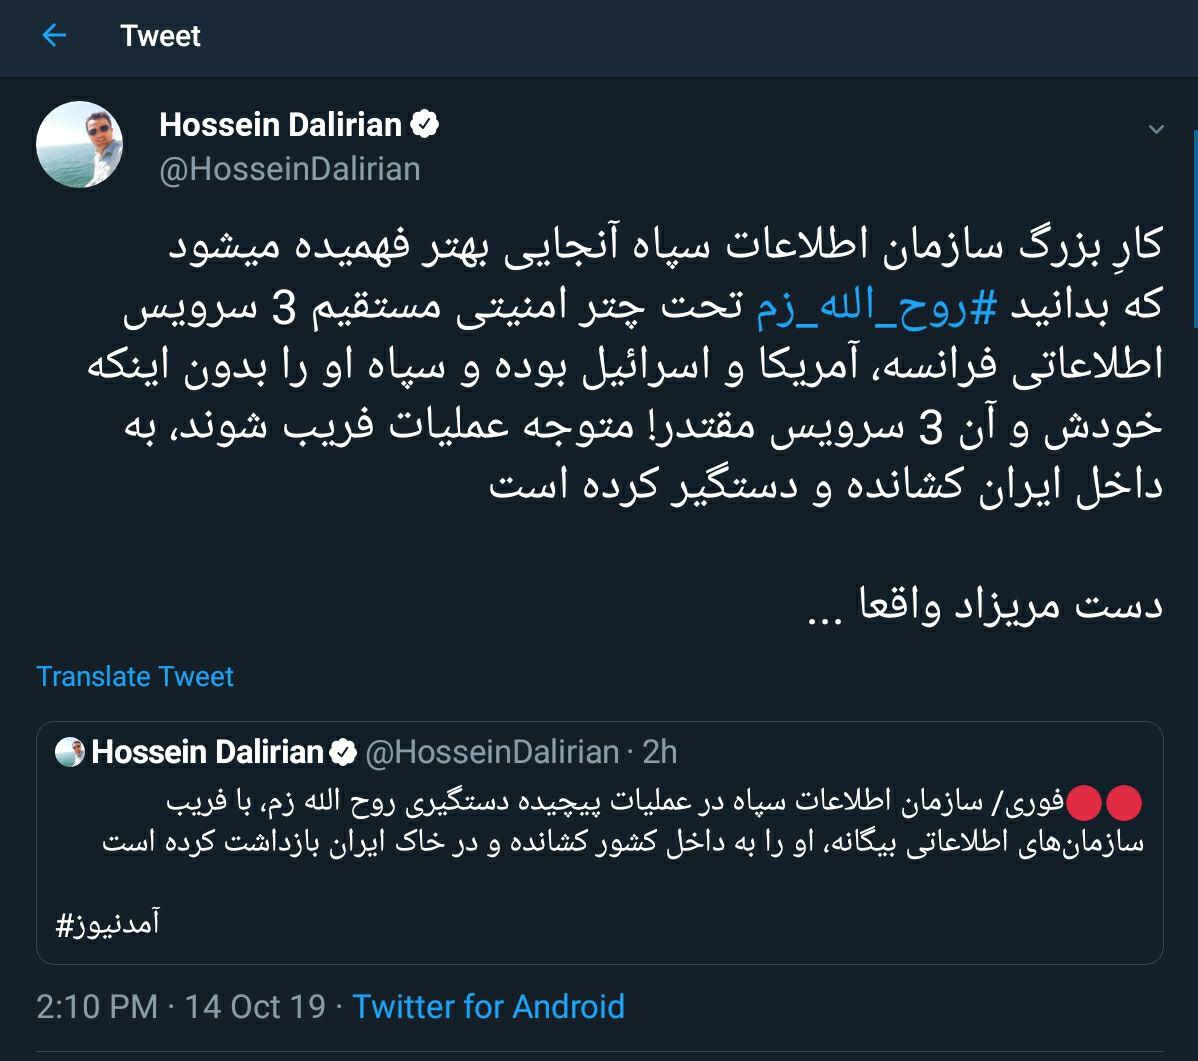
Task: Go back using the arrow icon
Action: 54,36
